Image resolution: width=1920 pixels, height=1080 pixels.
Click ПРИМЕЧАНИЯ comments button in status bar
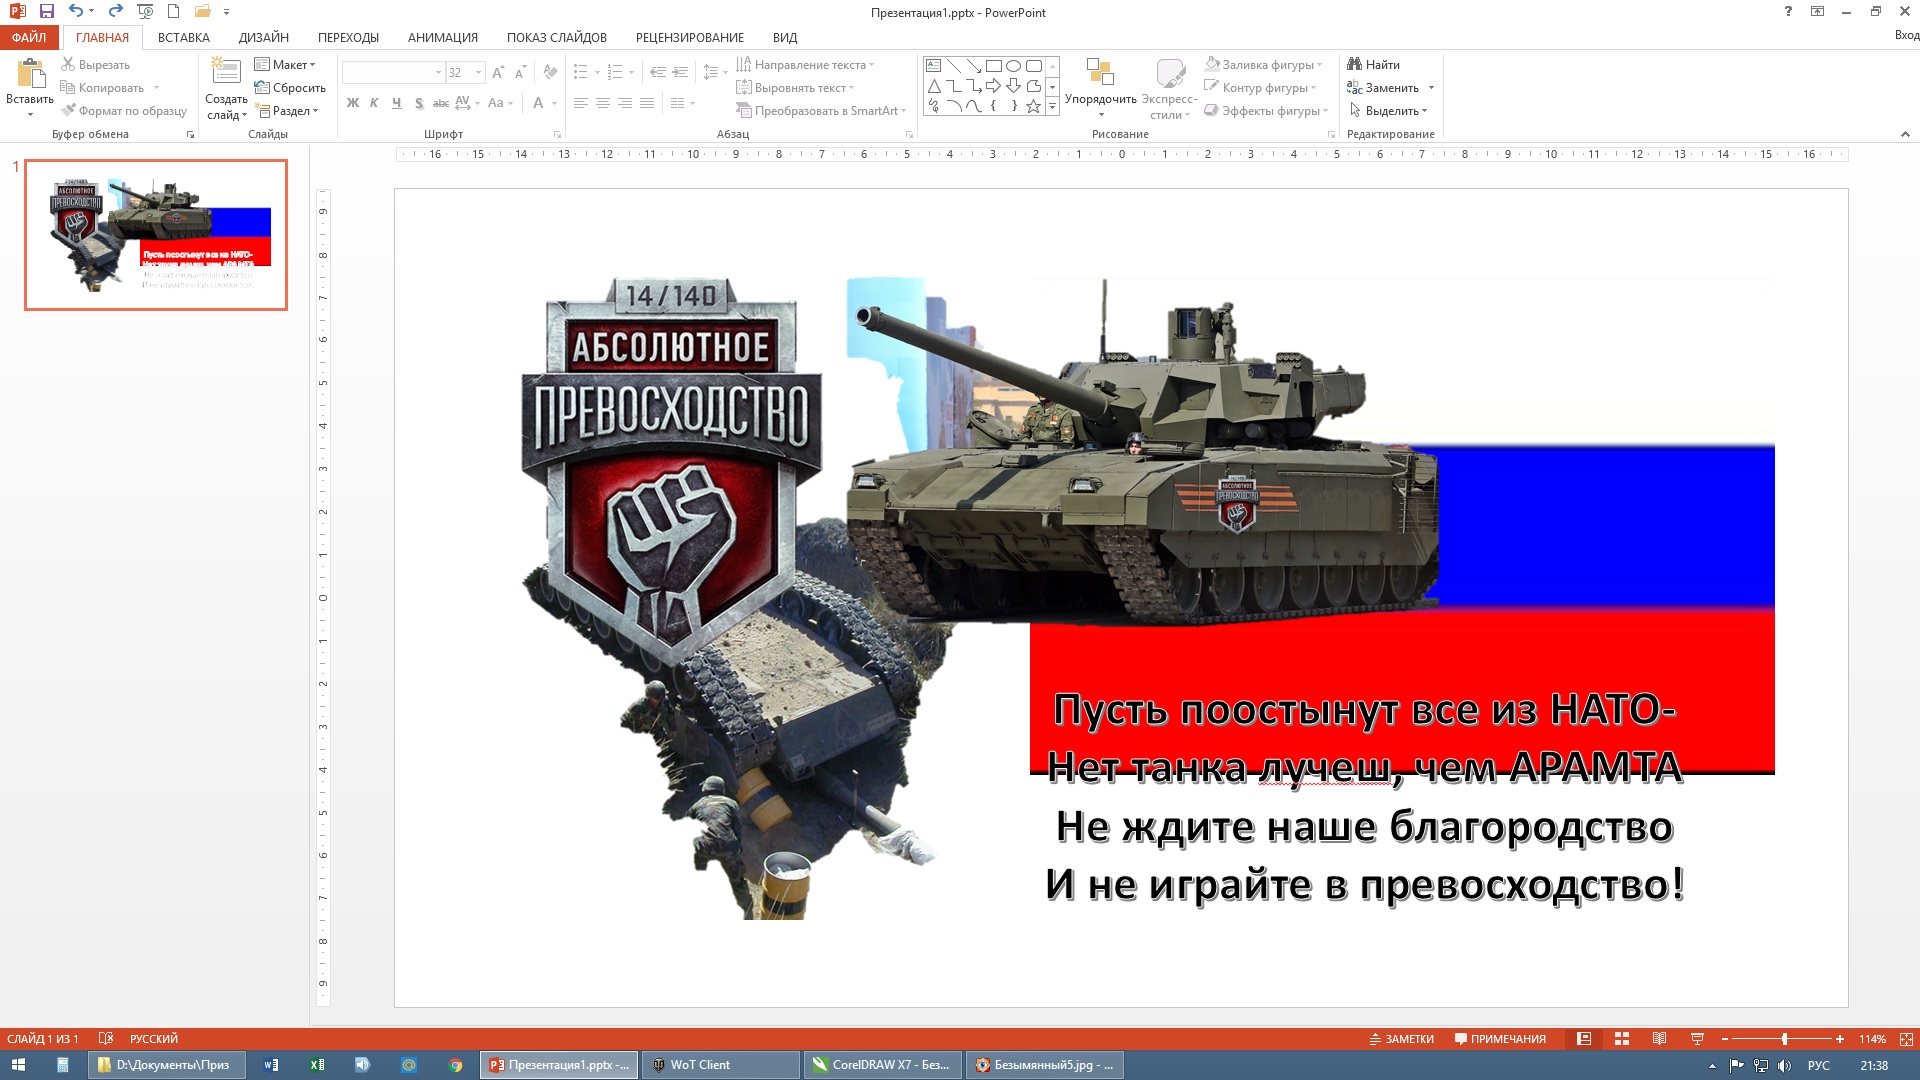[x=1500, y=1039]
